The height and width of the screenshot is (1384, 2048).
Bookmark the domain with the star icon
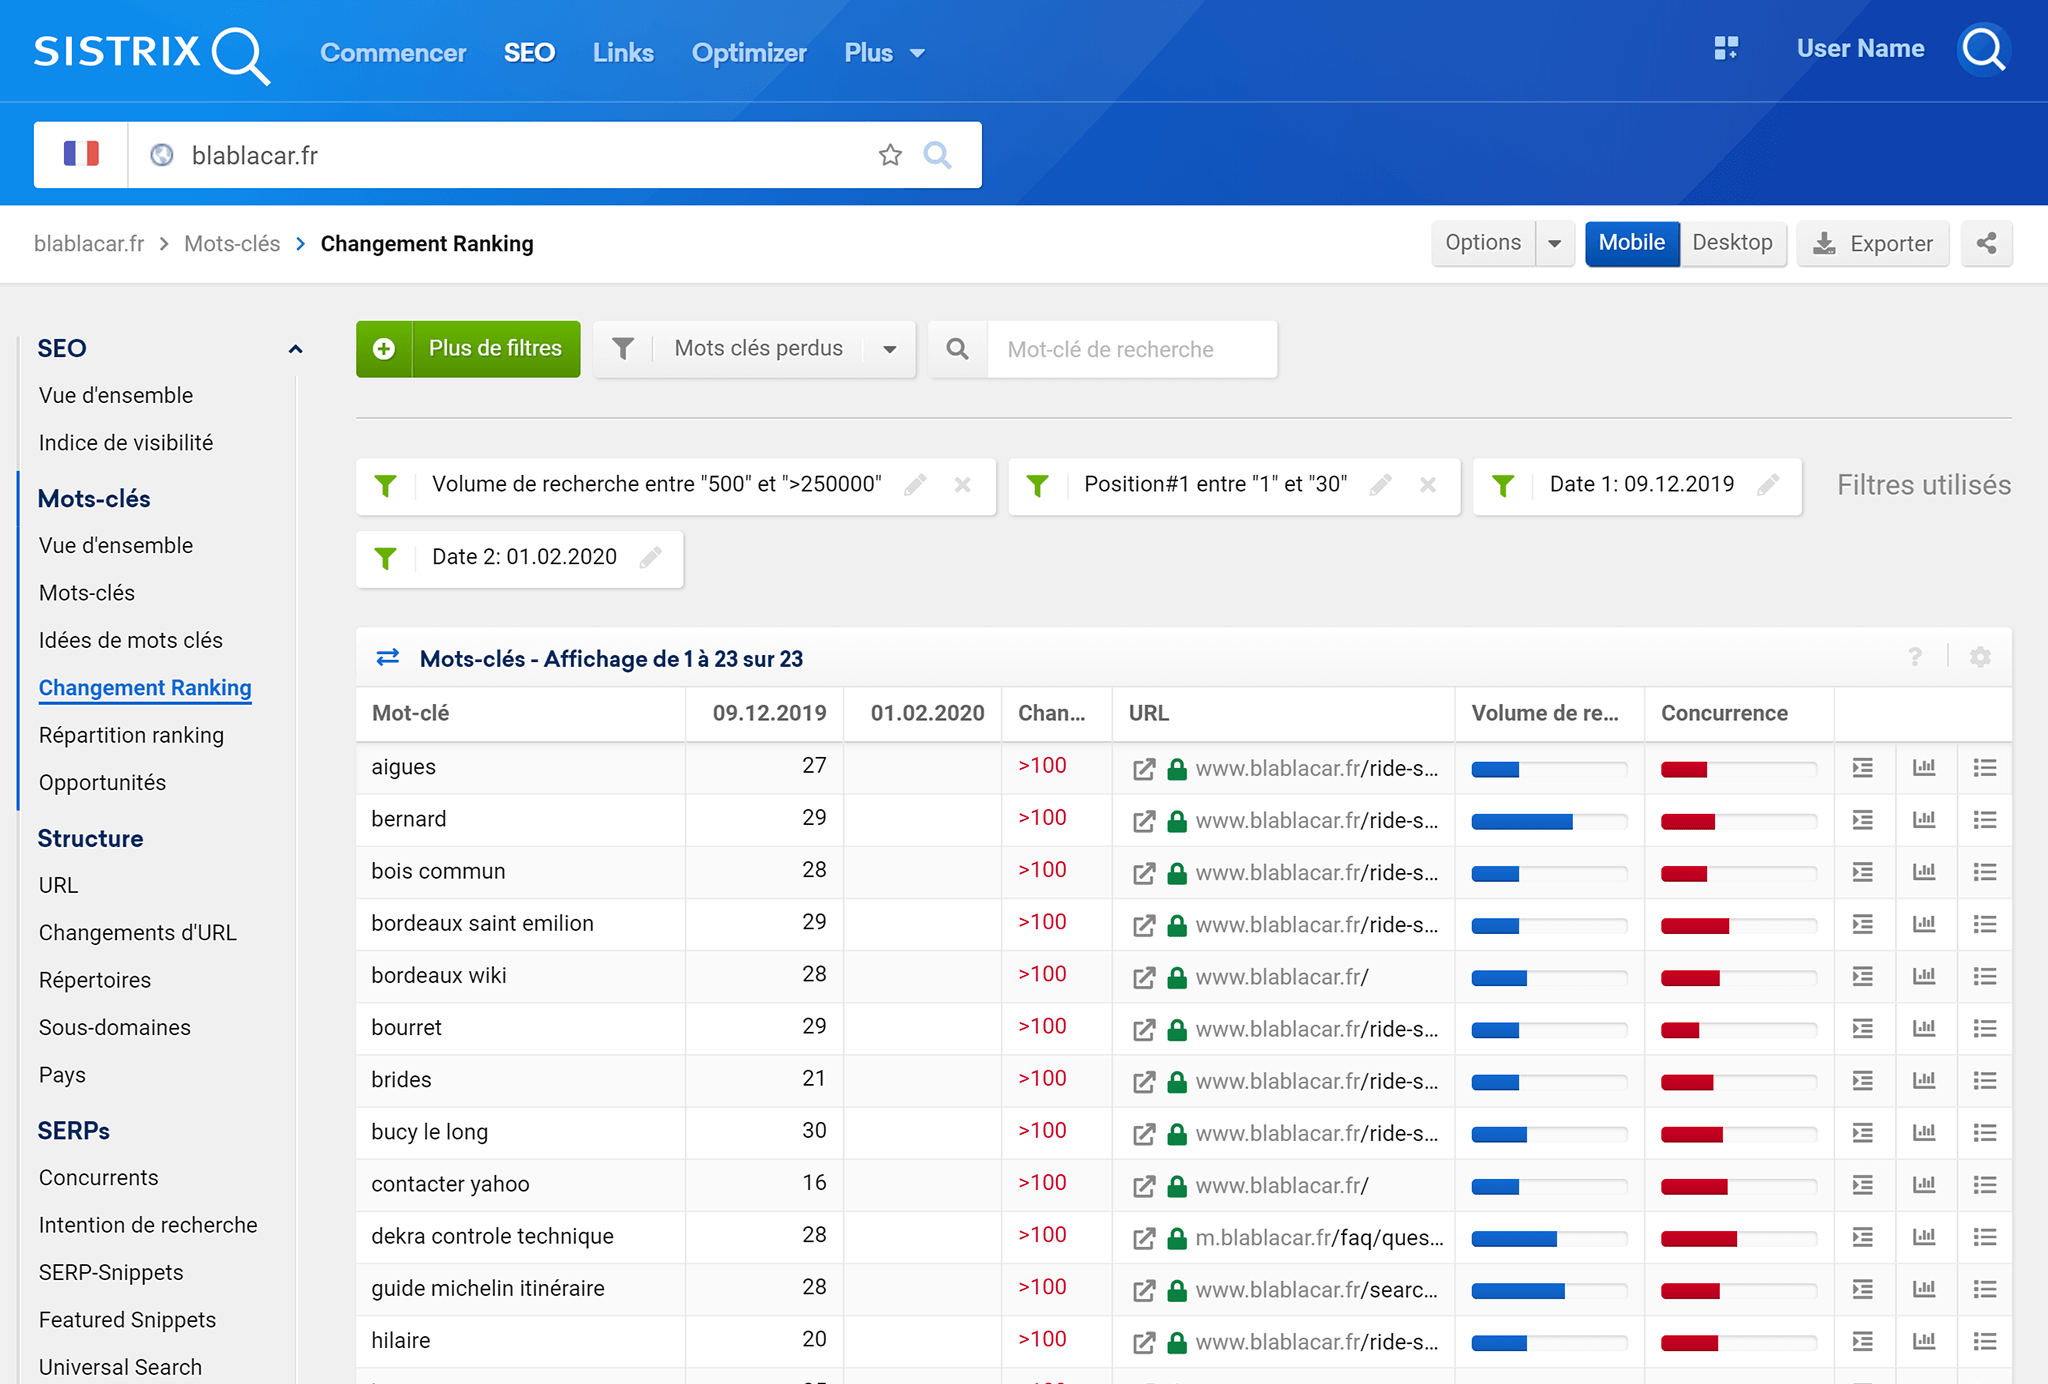pos(890,155)
